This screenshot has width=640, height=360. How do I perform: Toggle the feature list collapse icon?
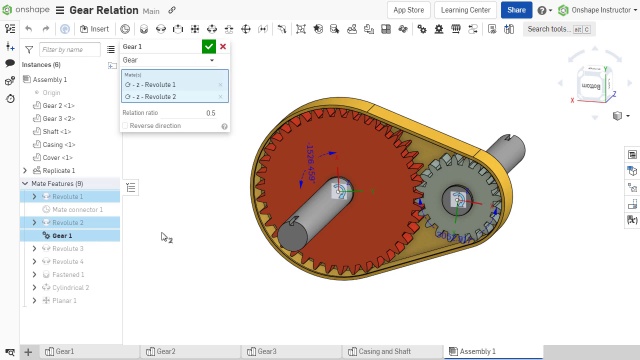(x=131, y=188)
